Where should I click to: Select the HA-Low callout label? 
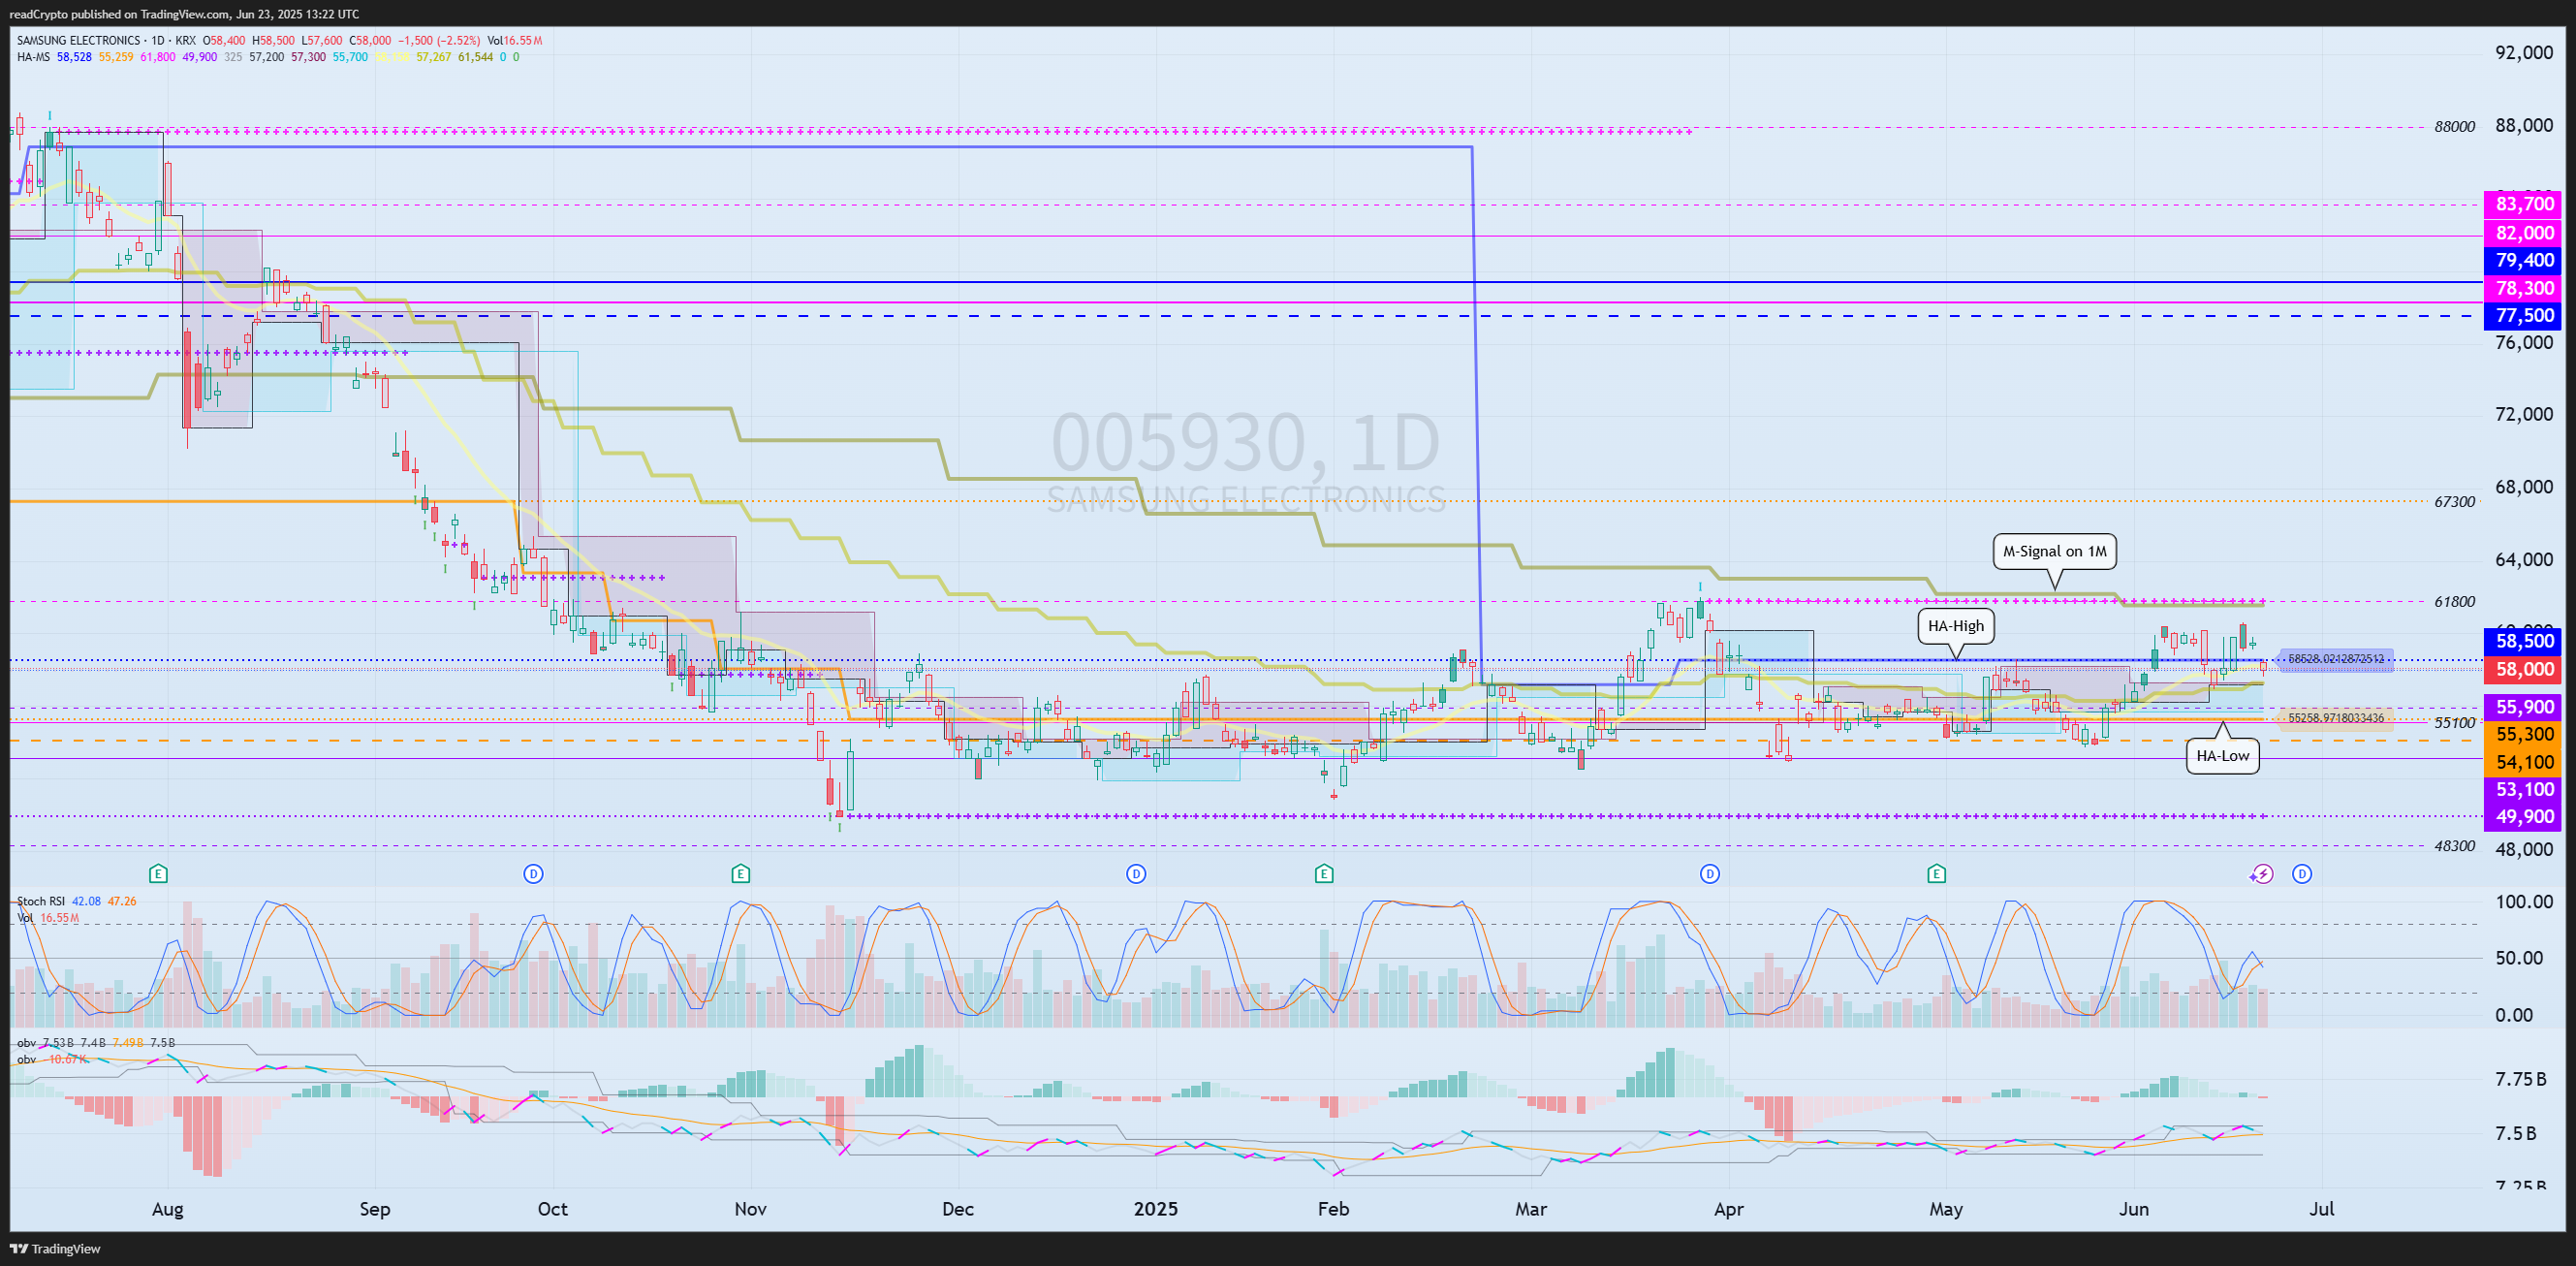(2222, 755)
